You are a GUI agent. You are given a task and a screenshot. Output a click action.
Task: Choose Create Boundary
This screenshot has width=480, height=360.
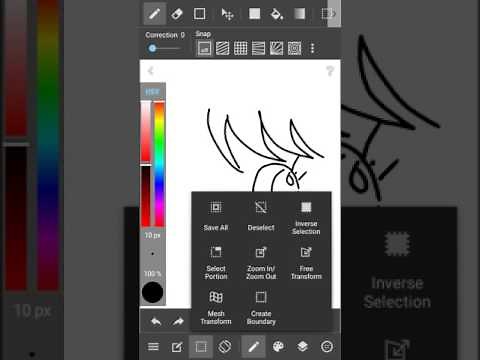point(261,308)
